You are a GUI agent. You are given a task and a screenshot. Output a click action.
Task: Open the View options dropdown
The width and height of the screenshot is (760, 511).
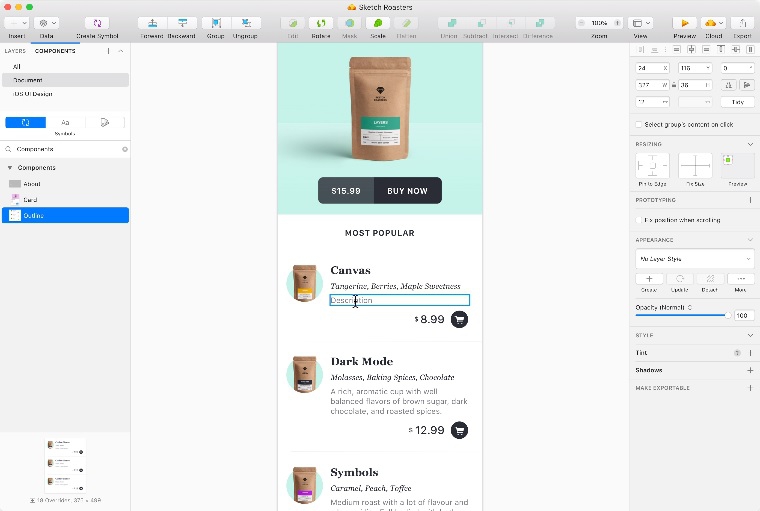[x=641, y=23]
